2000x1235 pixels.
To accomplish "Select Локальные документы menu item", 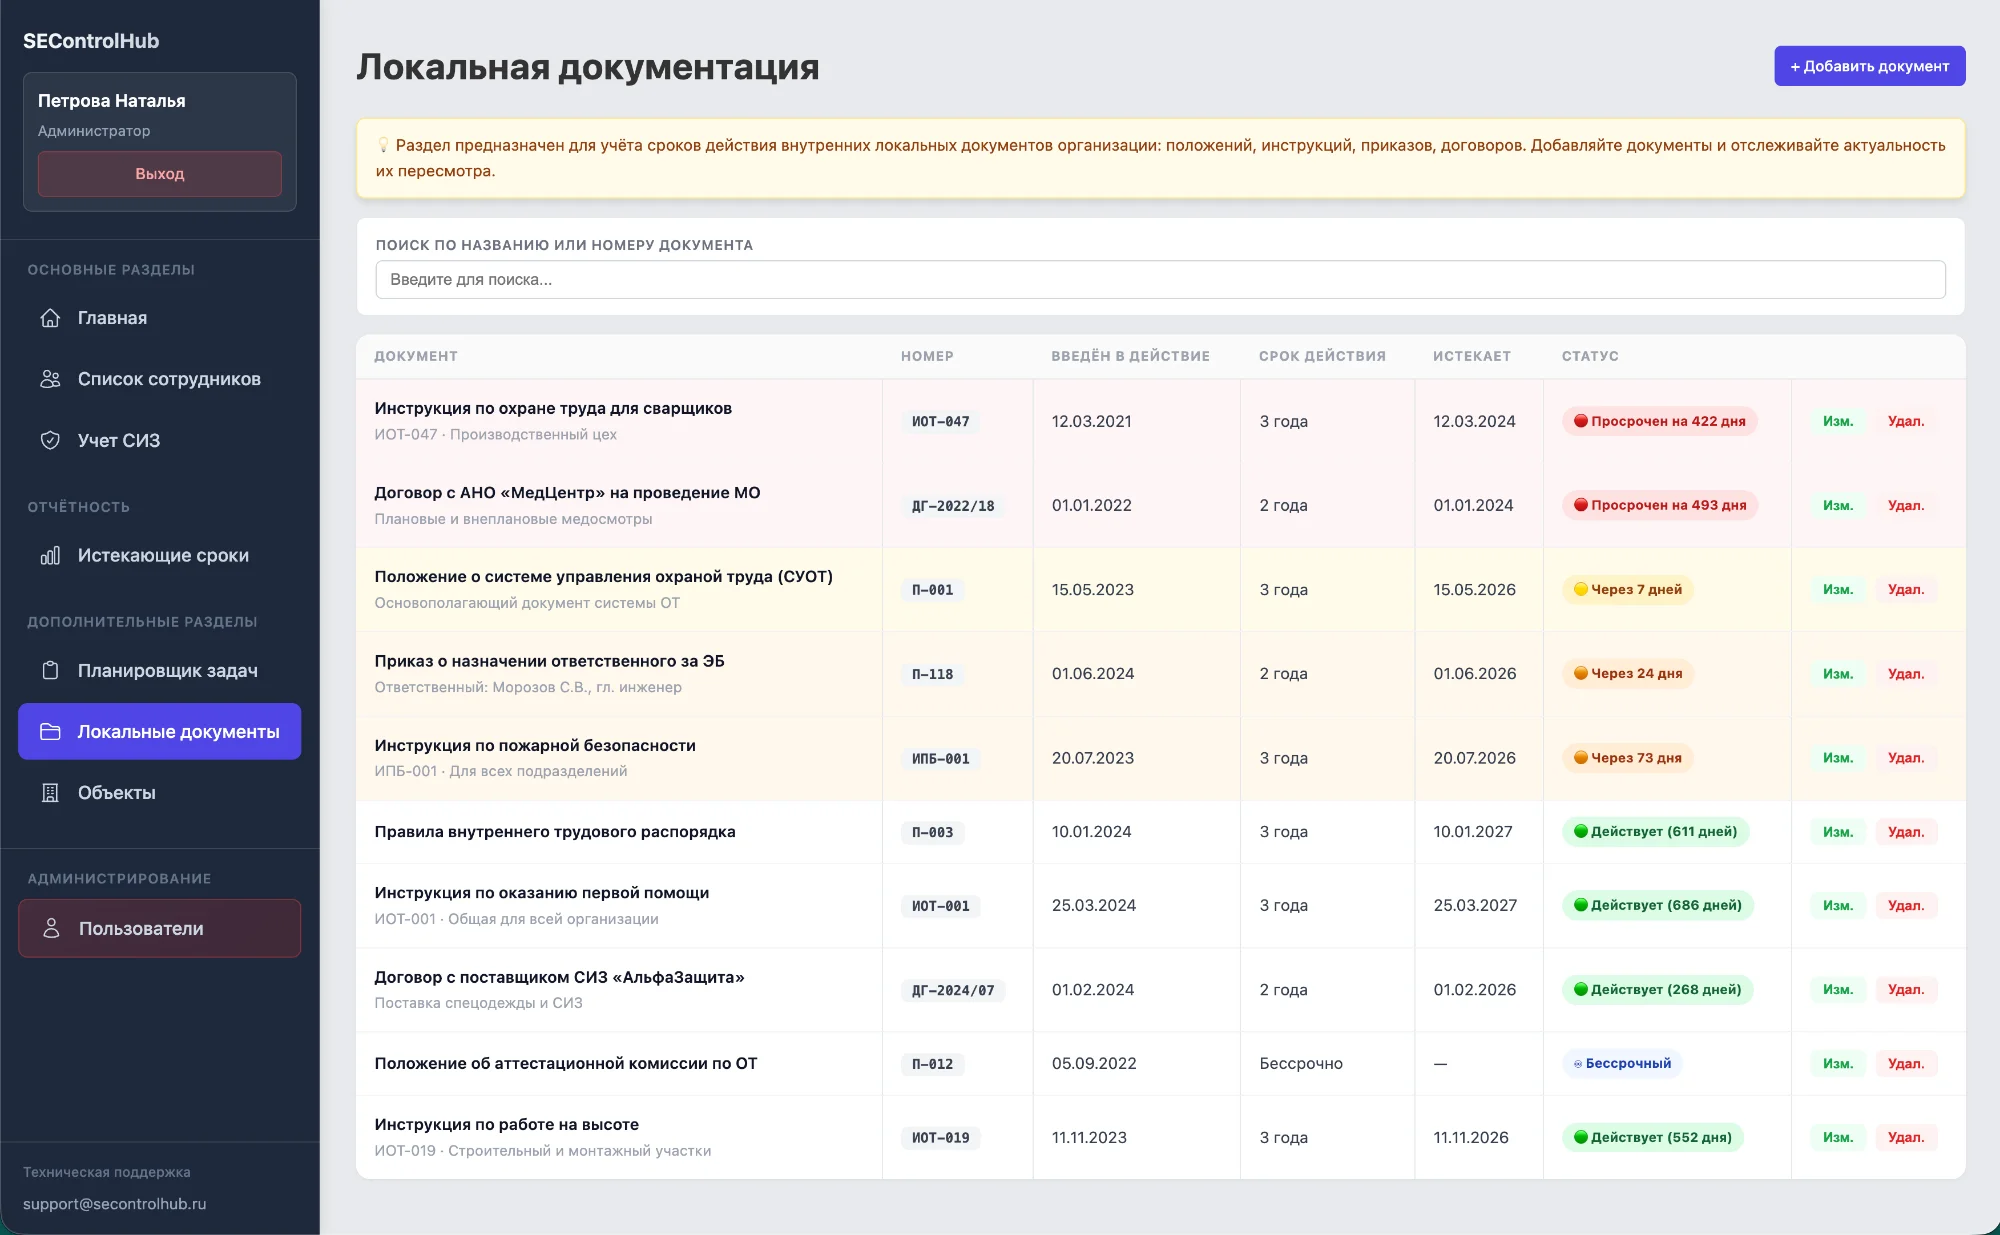I will pyautogui.click(x=159, y=731).
